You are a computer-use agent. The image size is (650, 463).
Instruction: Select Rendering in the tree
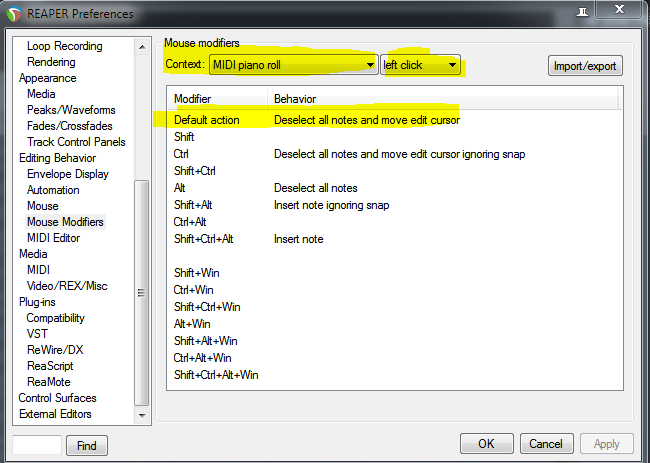pos(51,62)
